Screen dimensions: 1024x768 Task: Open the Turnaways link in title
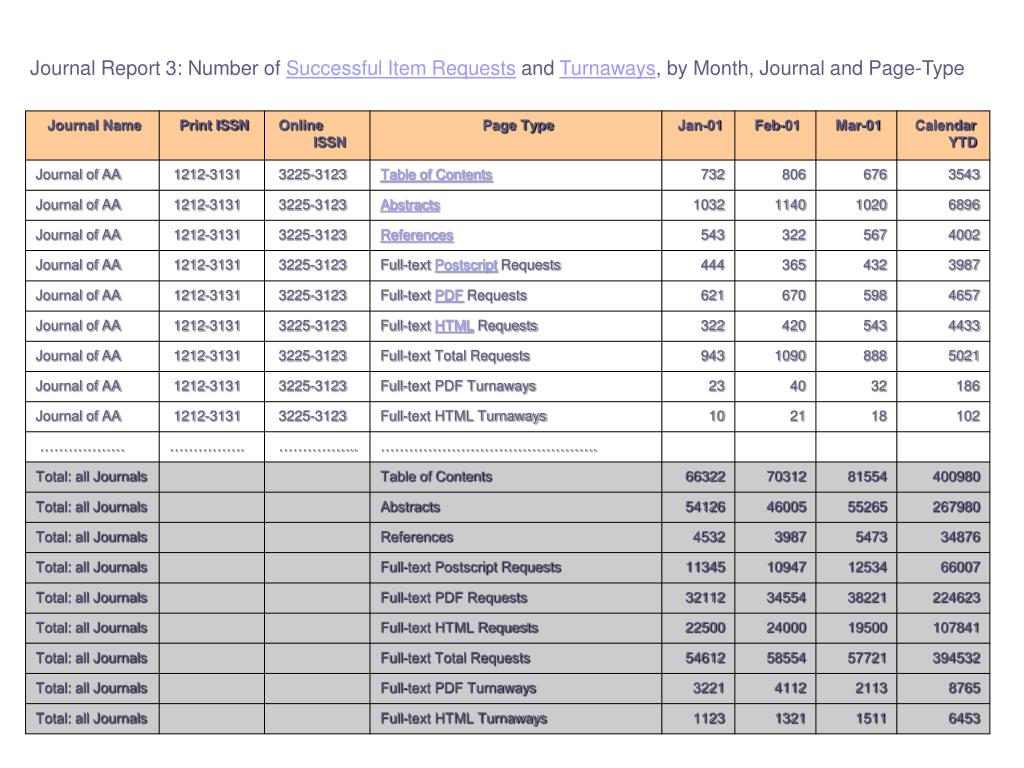607,69
